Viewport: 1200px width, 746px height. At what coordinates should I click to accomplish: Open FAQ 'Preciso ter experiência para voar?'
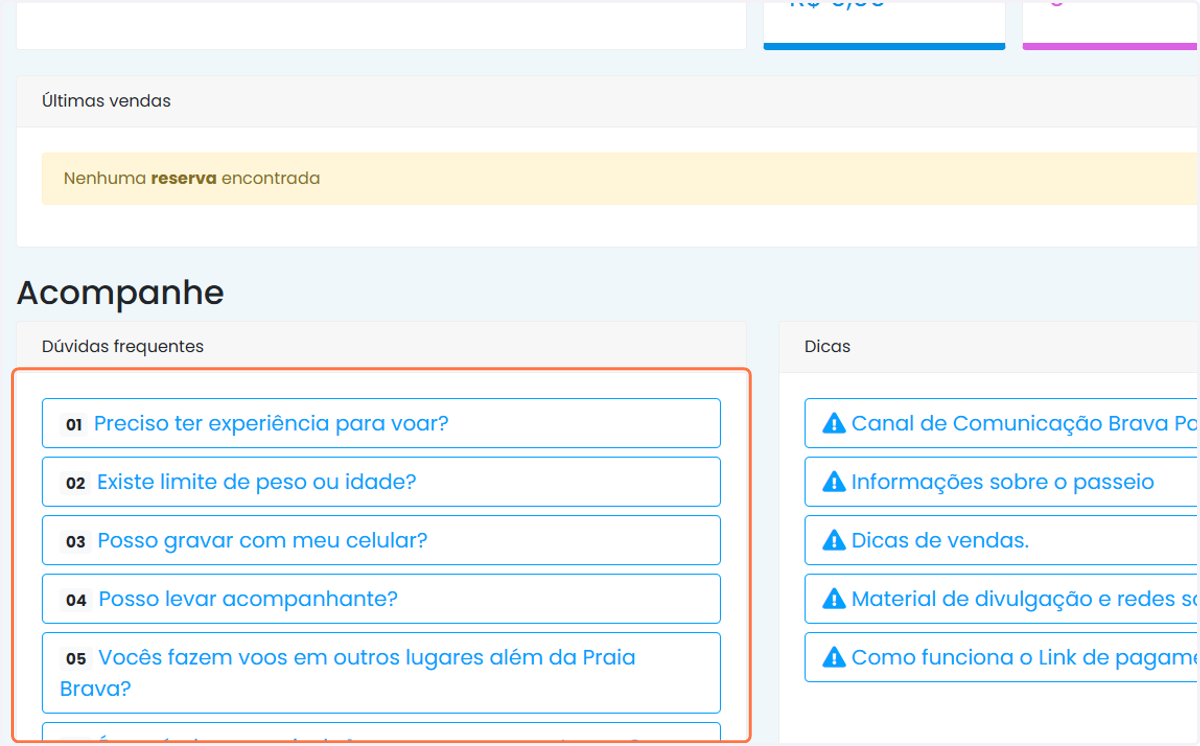pyautogui.click(x=381, y=423)
